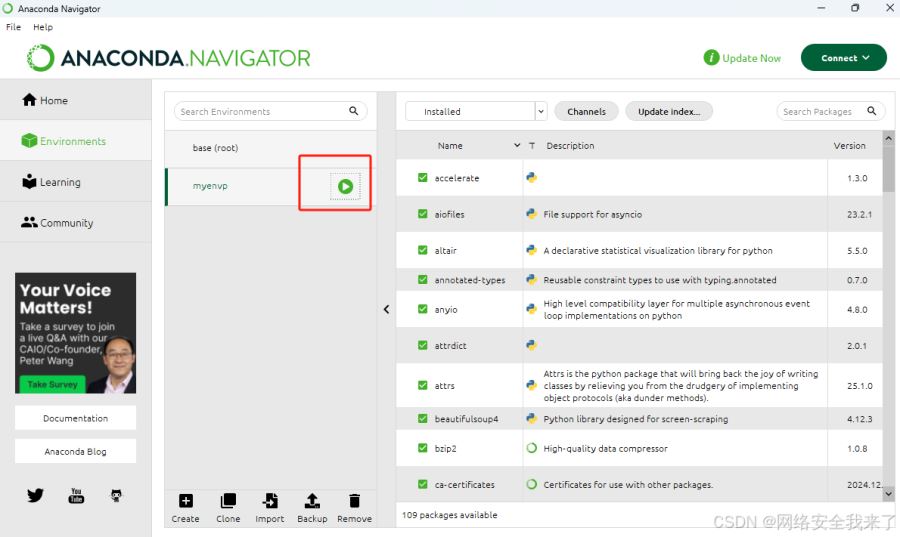Viewport: 900px width, 537px height.
Task: Open the Twitter icon link
Action: click(x=35, y=495)
